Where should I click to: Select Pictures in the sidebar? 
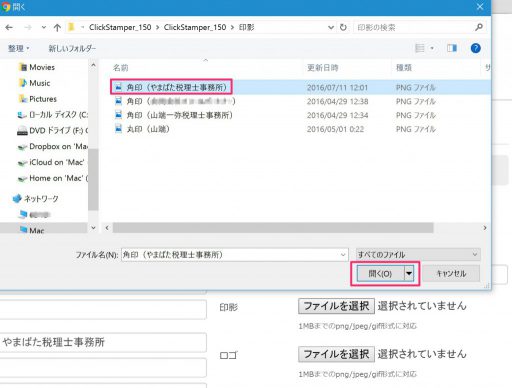[x=43, y=99]
